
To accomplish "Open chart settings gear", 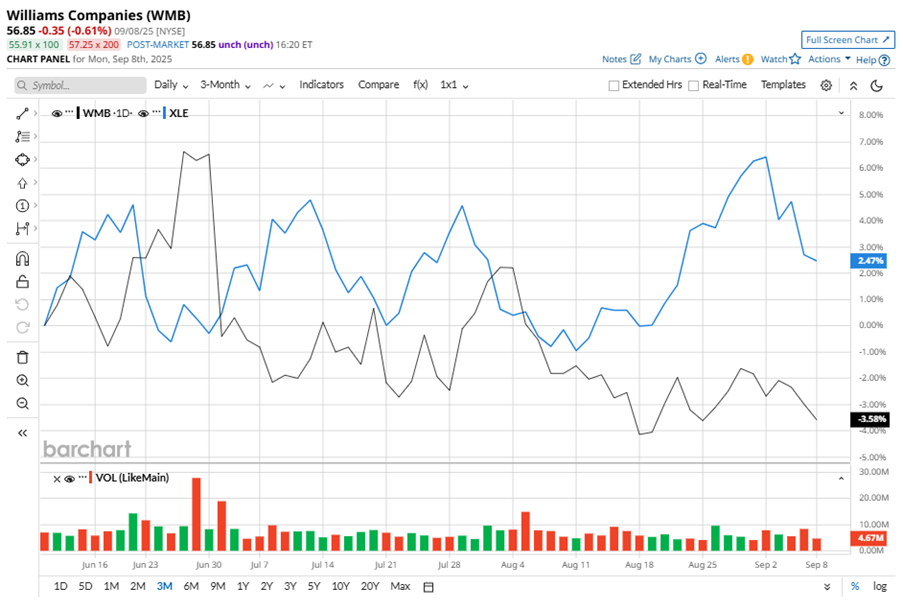I will coord(826,85).
